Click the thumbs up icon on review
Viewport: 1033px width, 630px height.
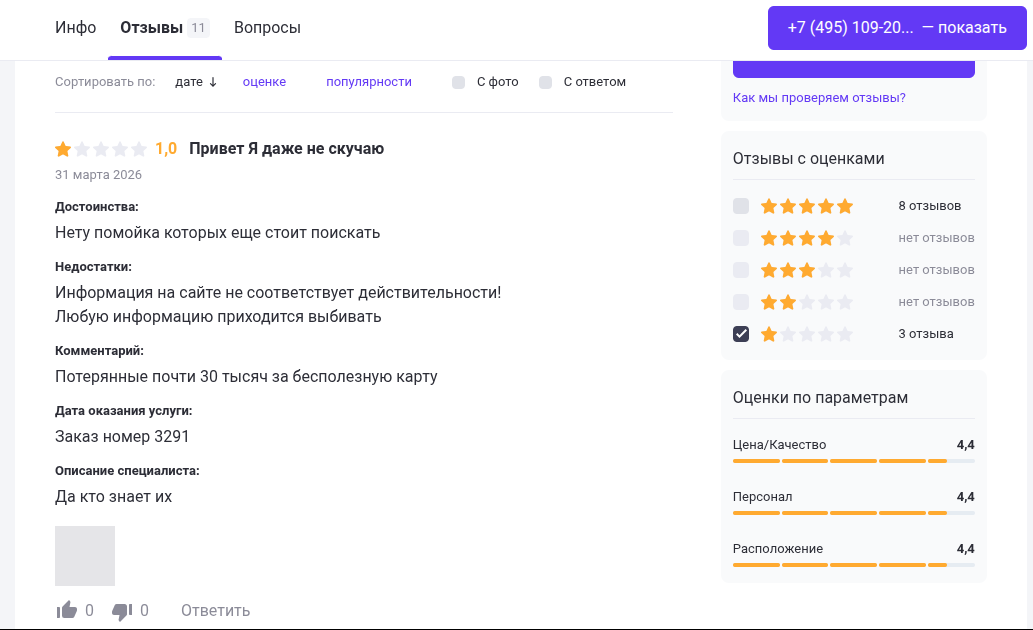67,610
